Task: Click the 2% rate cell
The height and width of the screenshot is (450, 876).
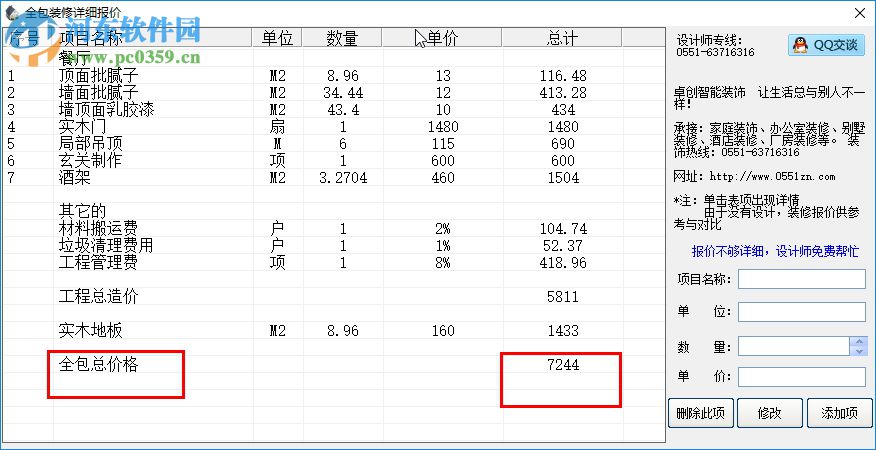Action: [442, 229]
